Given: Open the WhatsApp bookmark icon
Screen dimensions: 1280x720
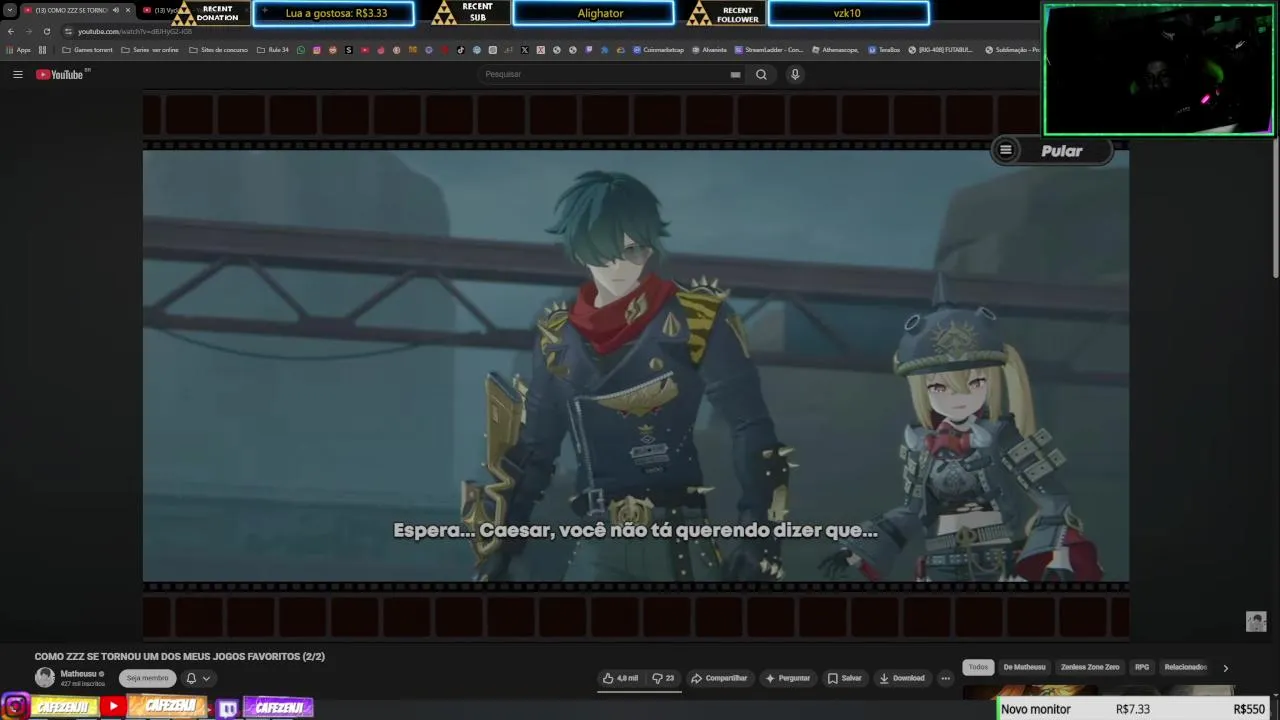Looking at the screenshot, I should click(x=301, y=49).
